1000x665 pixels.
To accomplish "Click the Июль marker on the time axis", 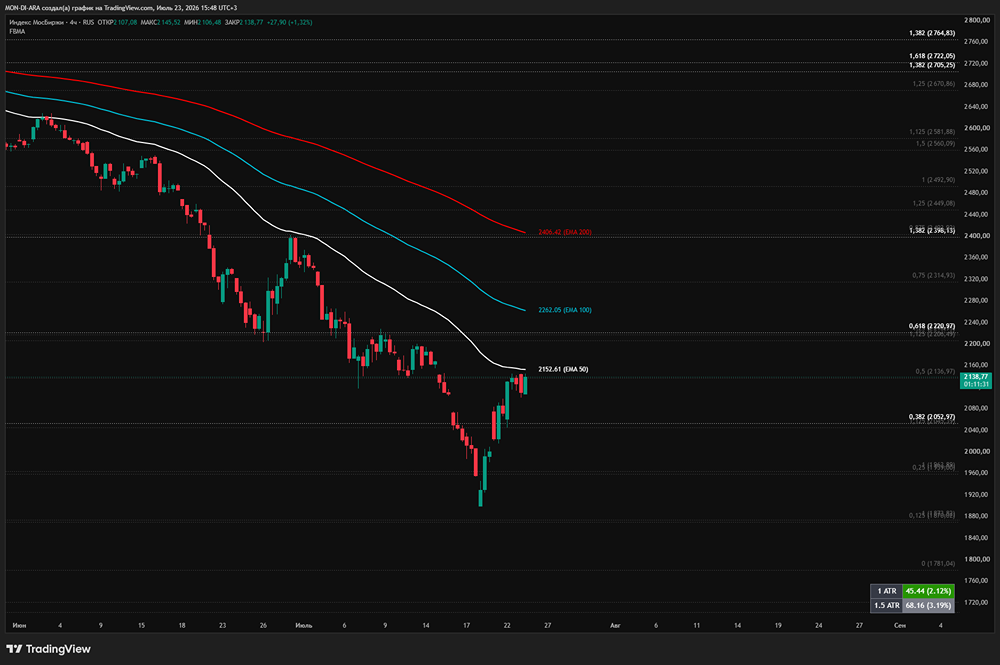I will click(x=304, y=625).
